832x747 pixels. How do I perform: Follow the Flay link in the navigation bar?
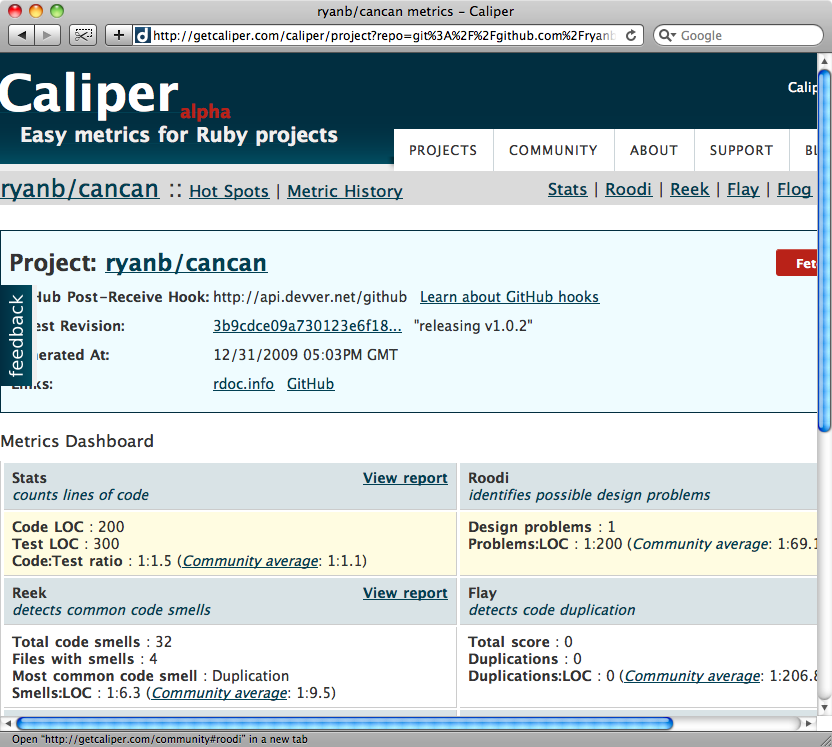tap(743, 189)
